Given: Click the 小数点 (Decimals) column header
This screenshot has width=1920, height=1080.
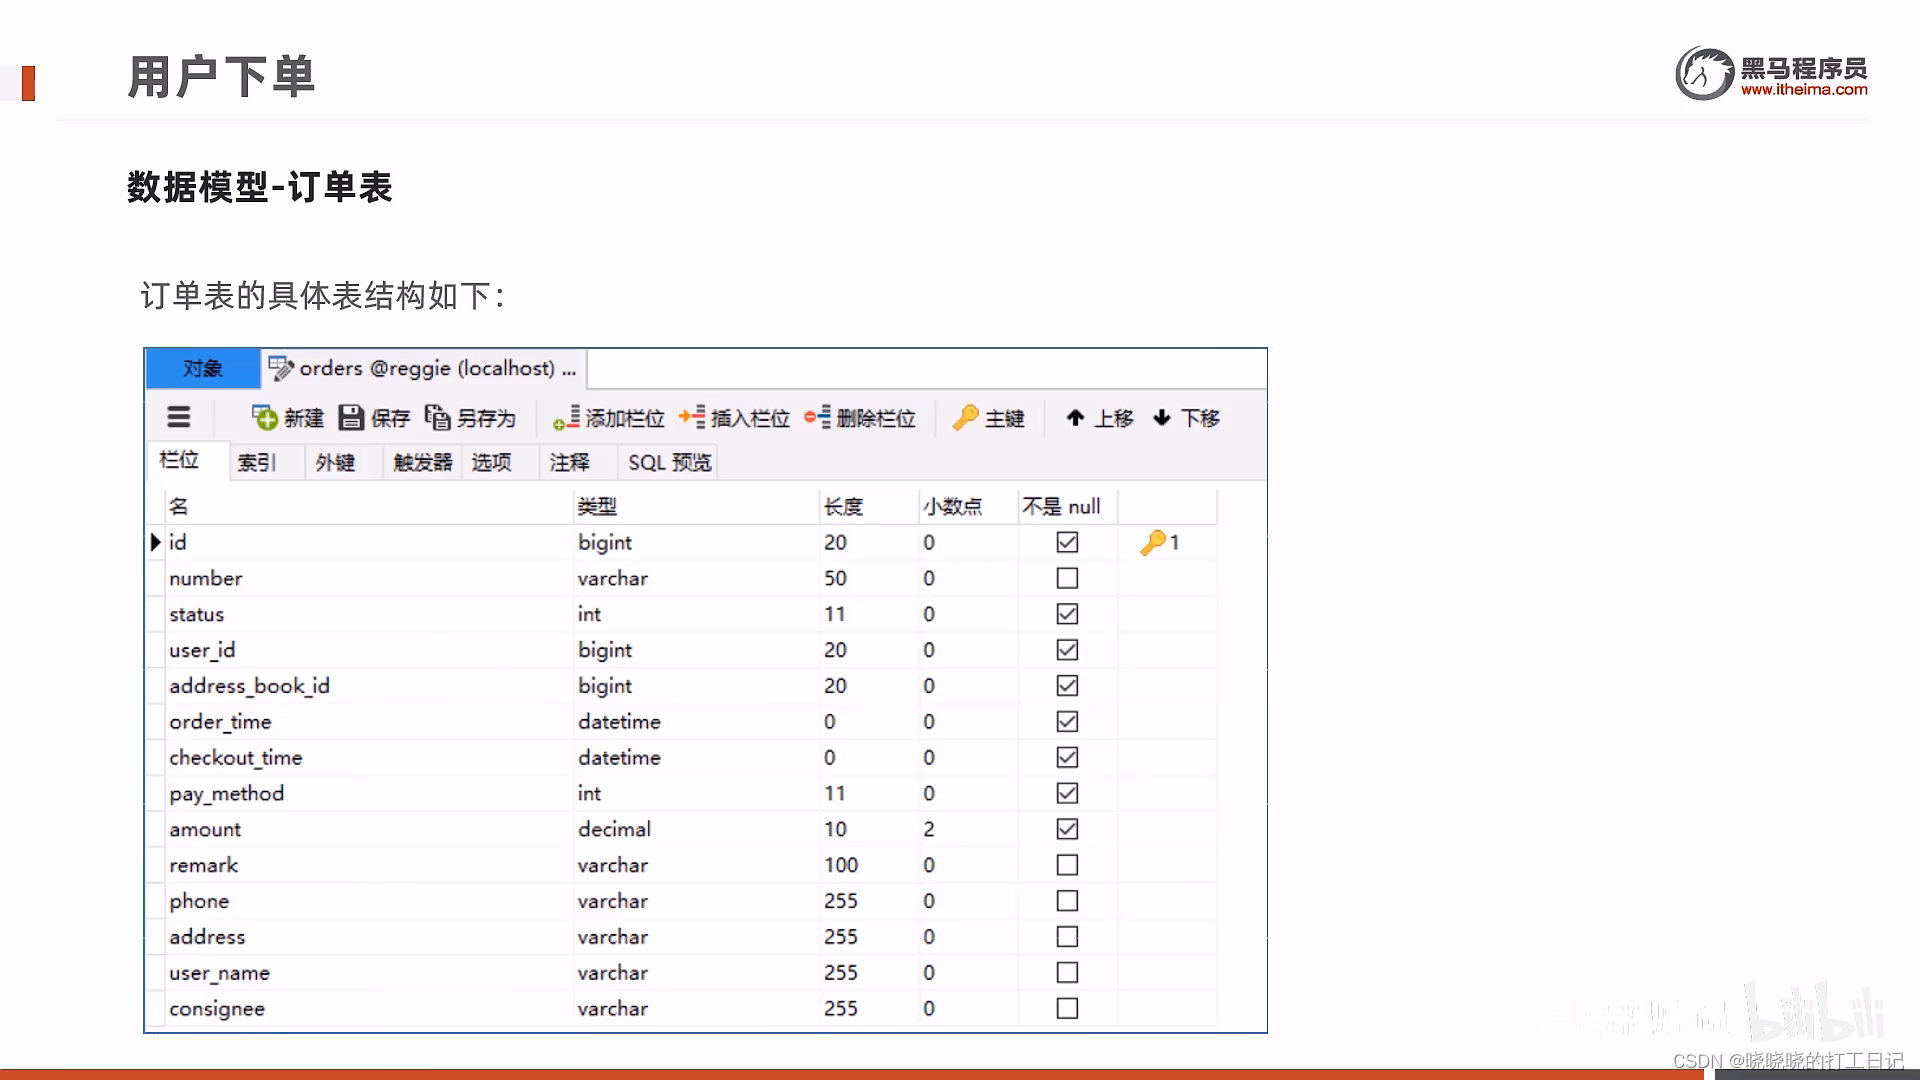Looking at the screenshot, I should 967,506.
